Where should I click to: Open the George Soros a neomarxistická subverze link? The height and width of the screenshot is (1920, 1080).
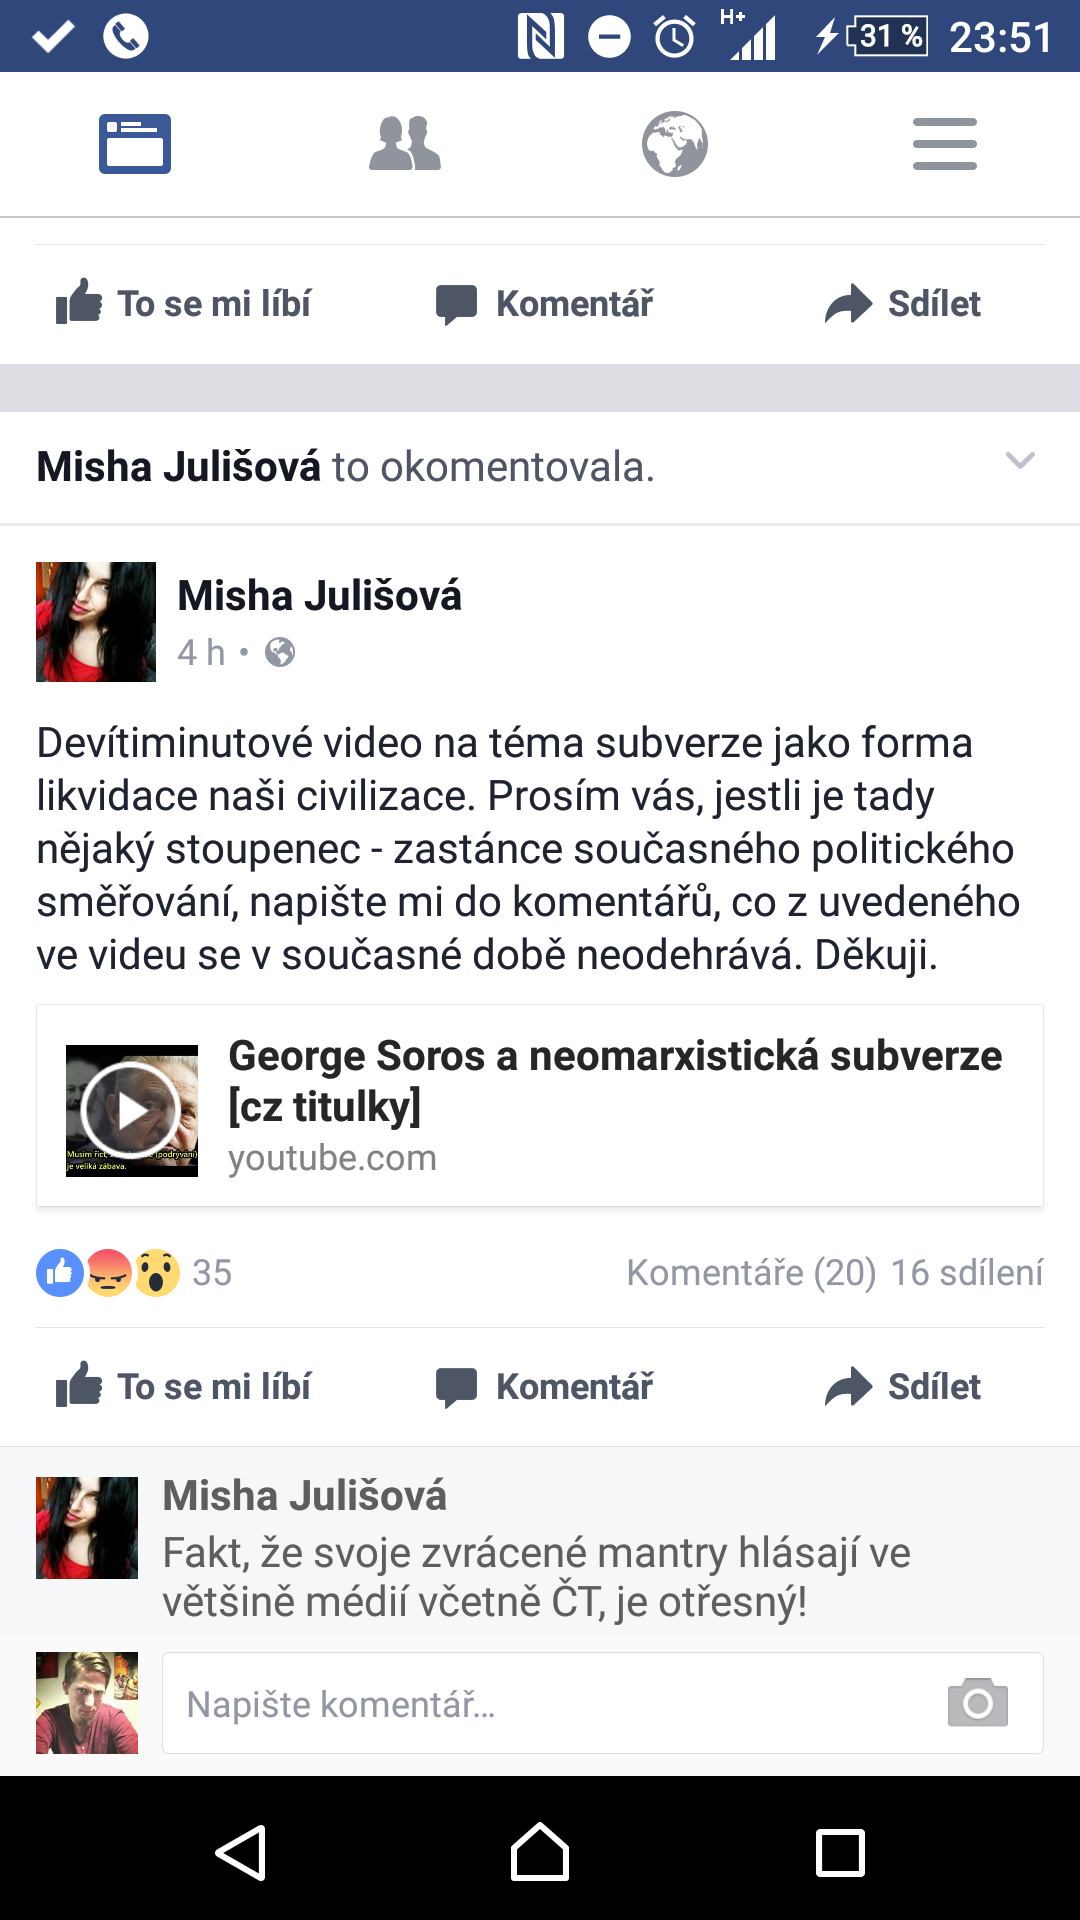615,1080
